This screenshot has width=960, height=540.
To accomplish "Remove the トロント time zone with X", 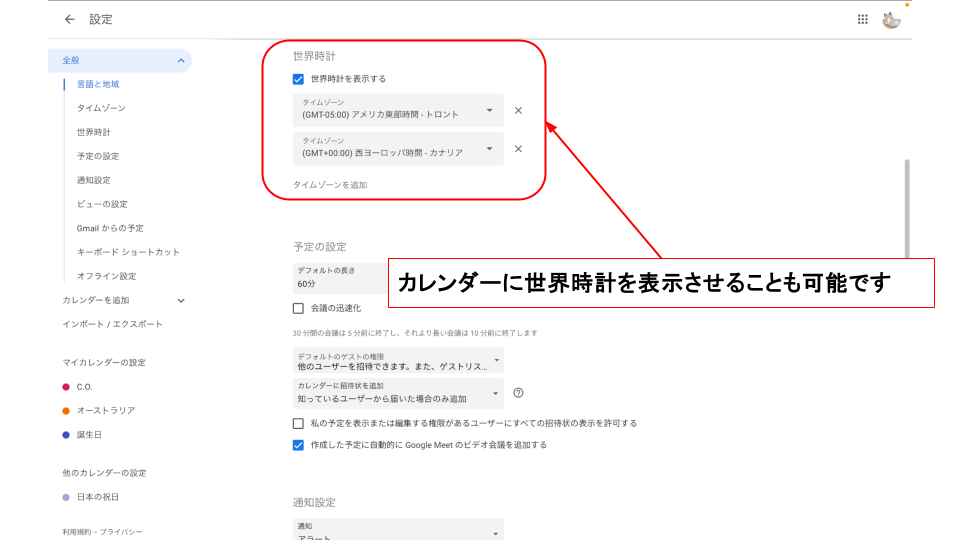I will (x=518, y=111).
